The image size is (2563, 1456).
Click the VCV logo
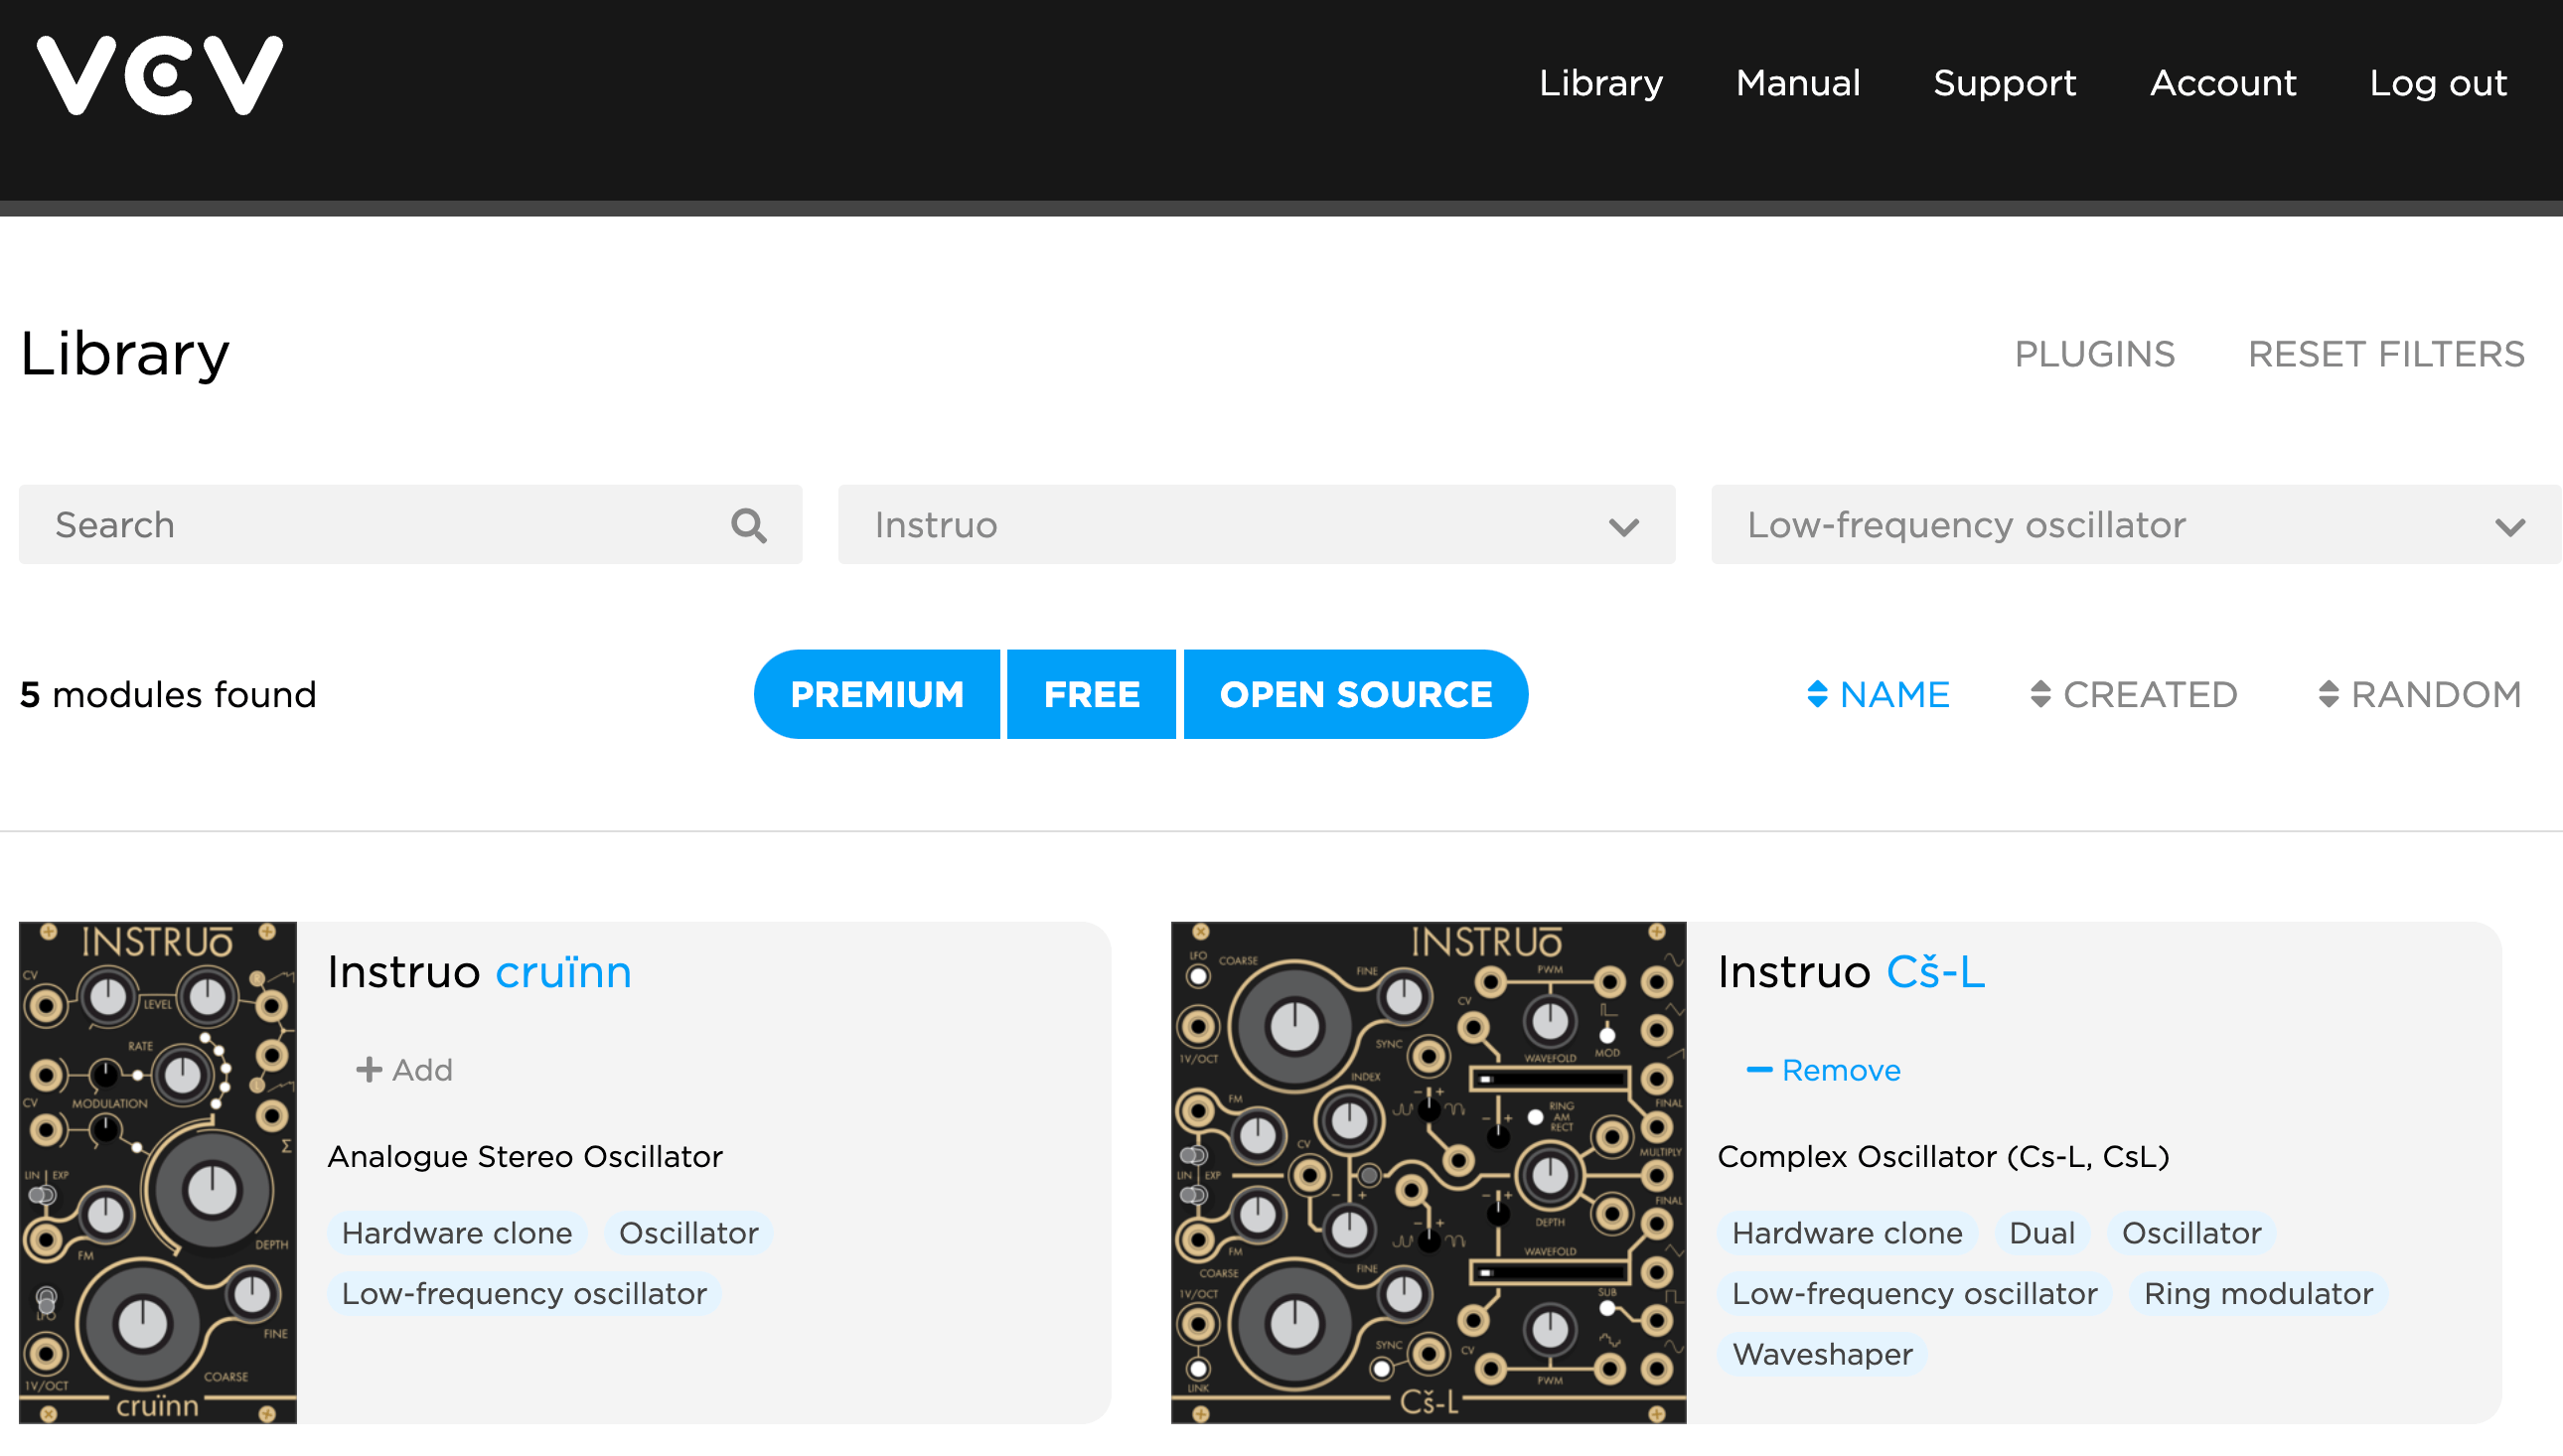click(x=160, y=75)
